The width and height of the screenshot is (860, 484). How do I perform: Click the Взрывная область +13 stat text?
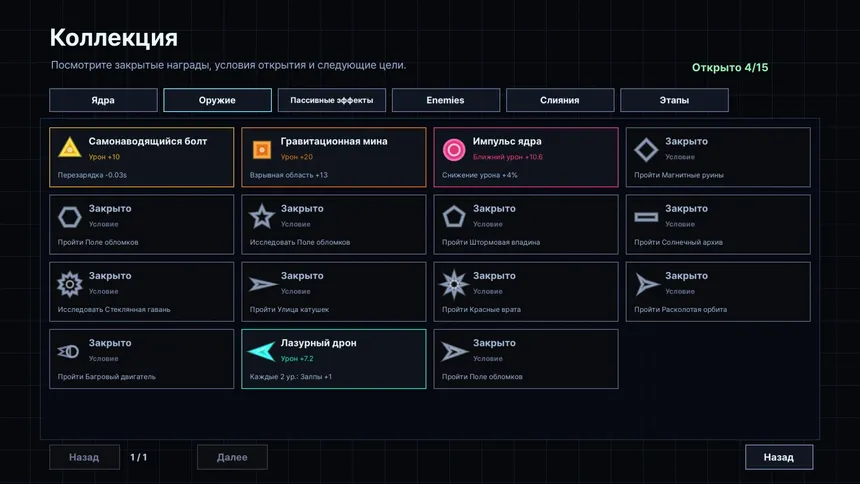[x=288, y=175]
